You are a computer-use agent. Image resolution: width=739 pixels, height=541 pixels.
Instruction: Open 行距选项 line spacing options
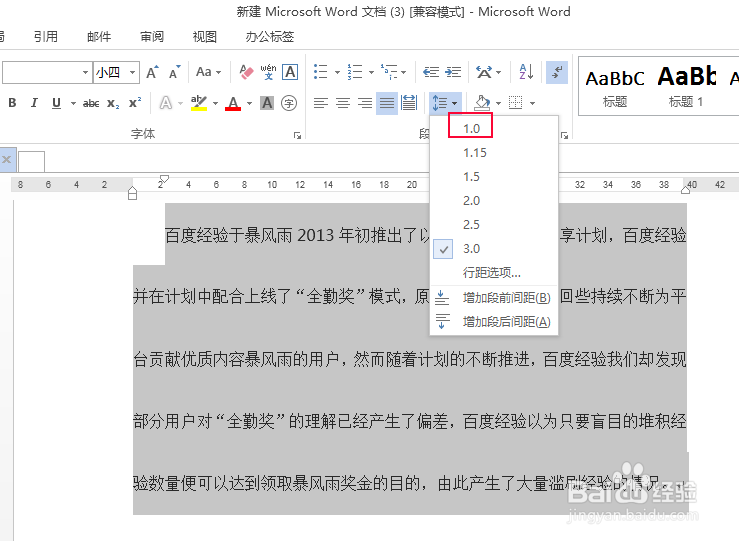click(x=494, y=272)
